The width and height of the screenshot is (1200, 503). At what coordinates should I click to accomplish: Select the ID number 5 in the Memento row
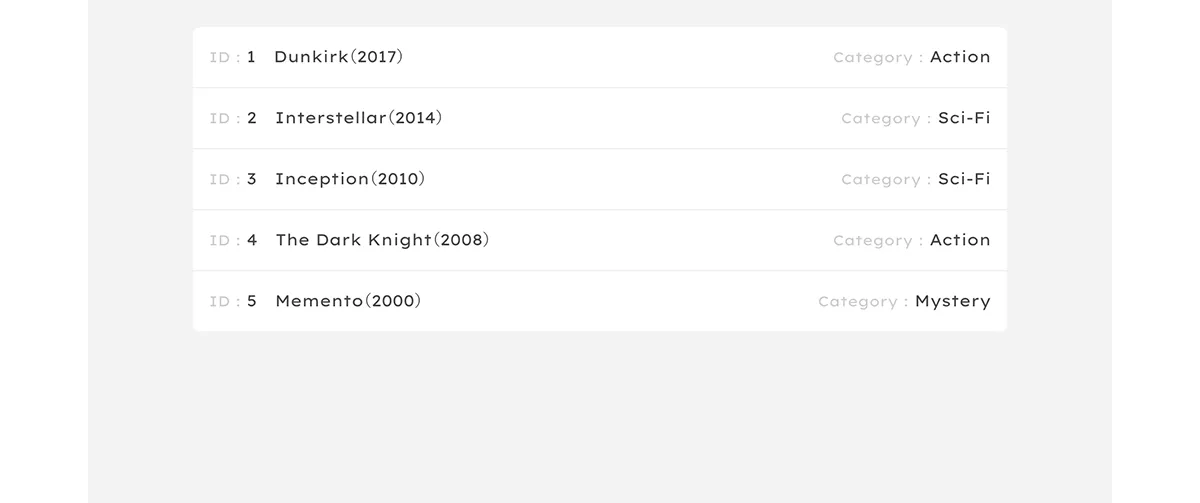tap(252, 301)
